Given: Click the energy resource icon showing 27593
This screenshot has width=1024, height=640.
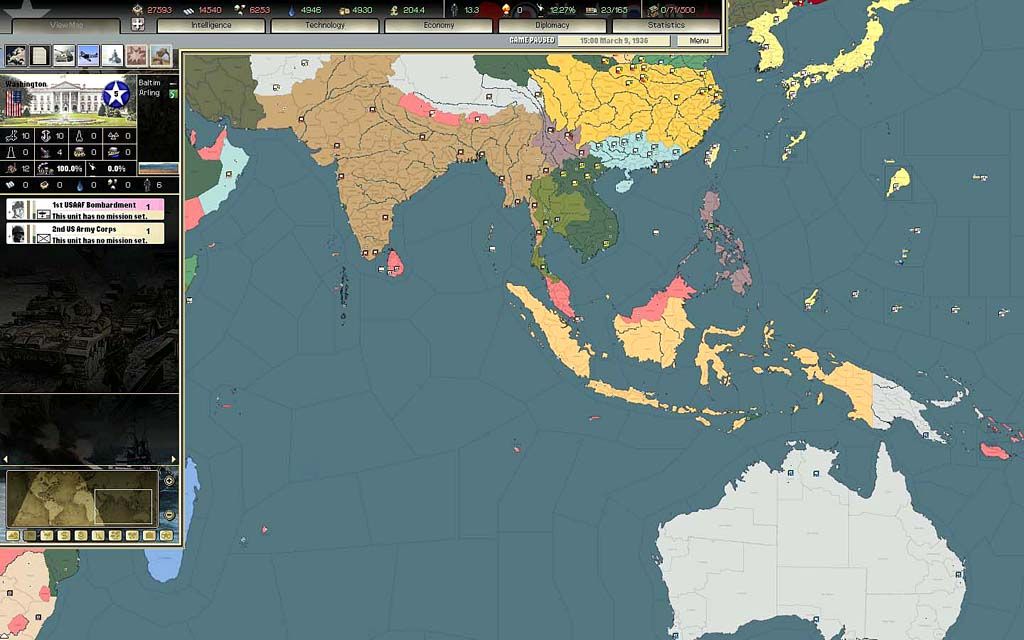Looking at the screenshot, I should point(137,10).
